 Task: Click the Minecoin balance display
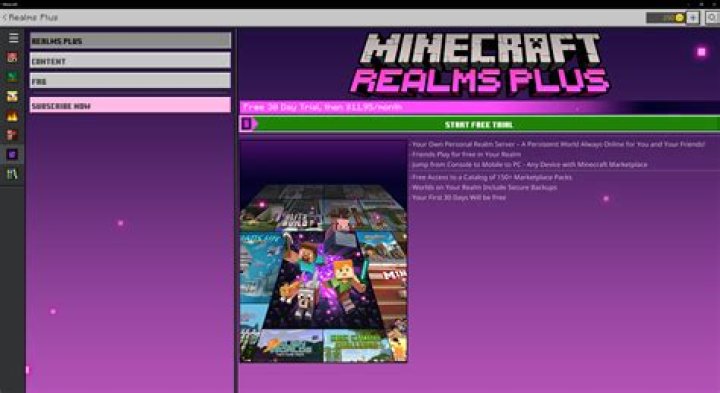coord(665,17)
